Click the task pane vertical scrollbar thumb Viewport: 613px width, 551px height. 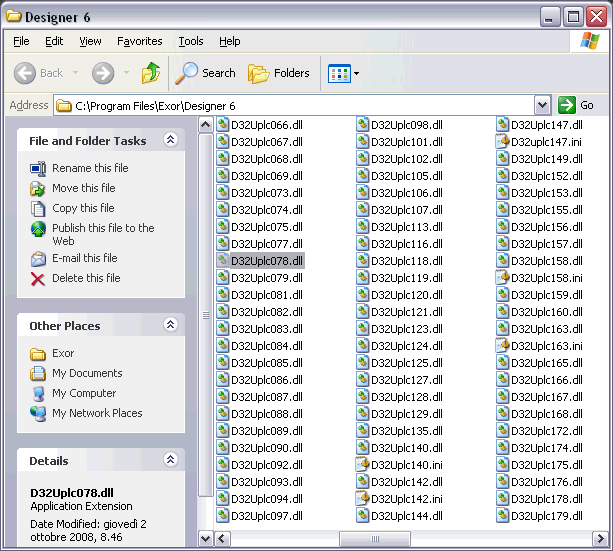[x=206, y=315]
